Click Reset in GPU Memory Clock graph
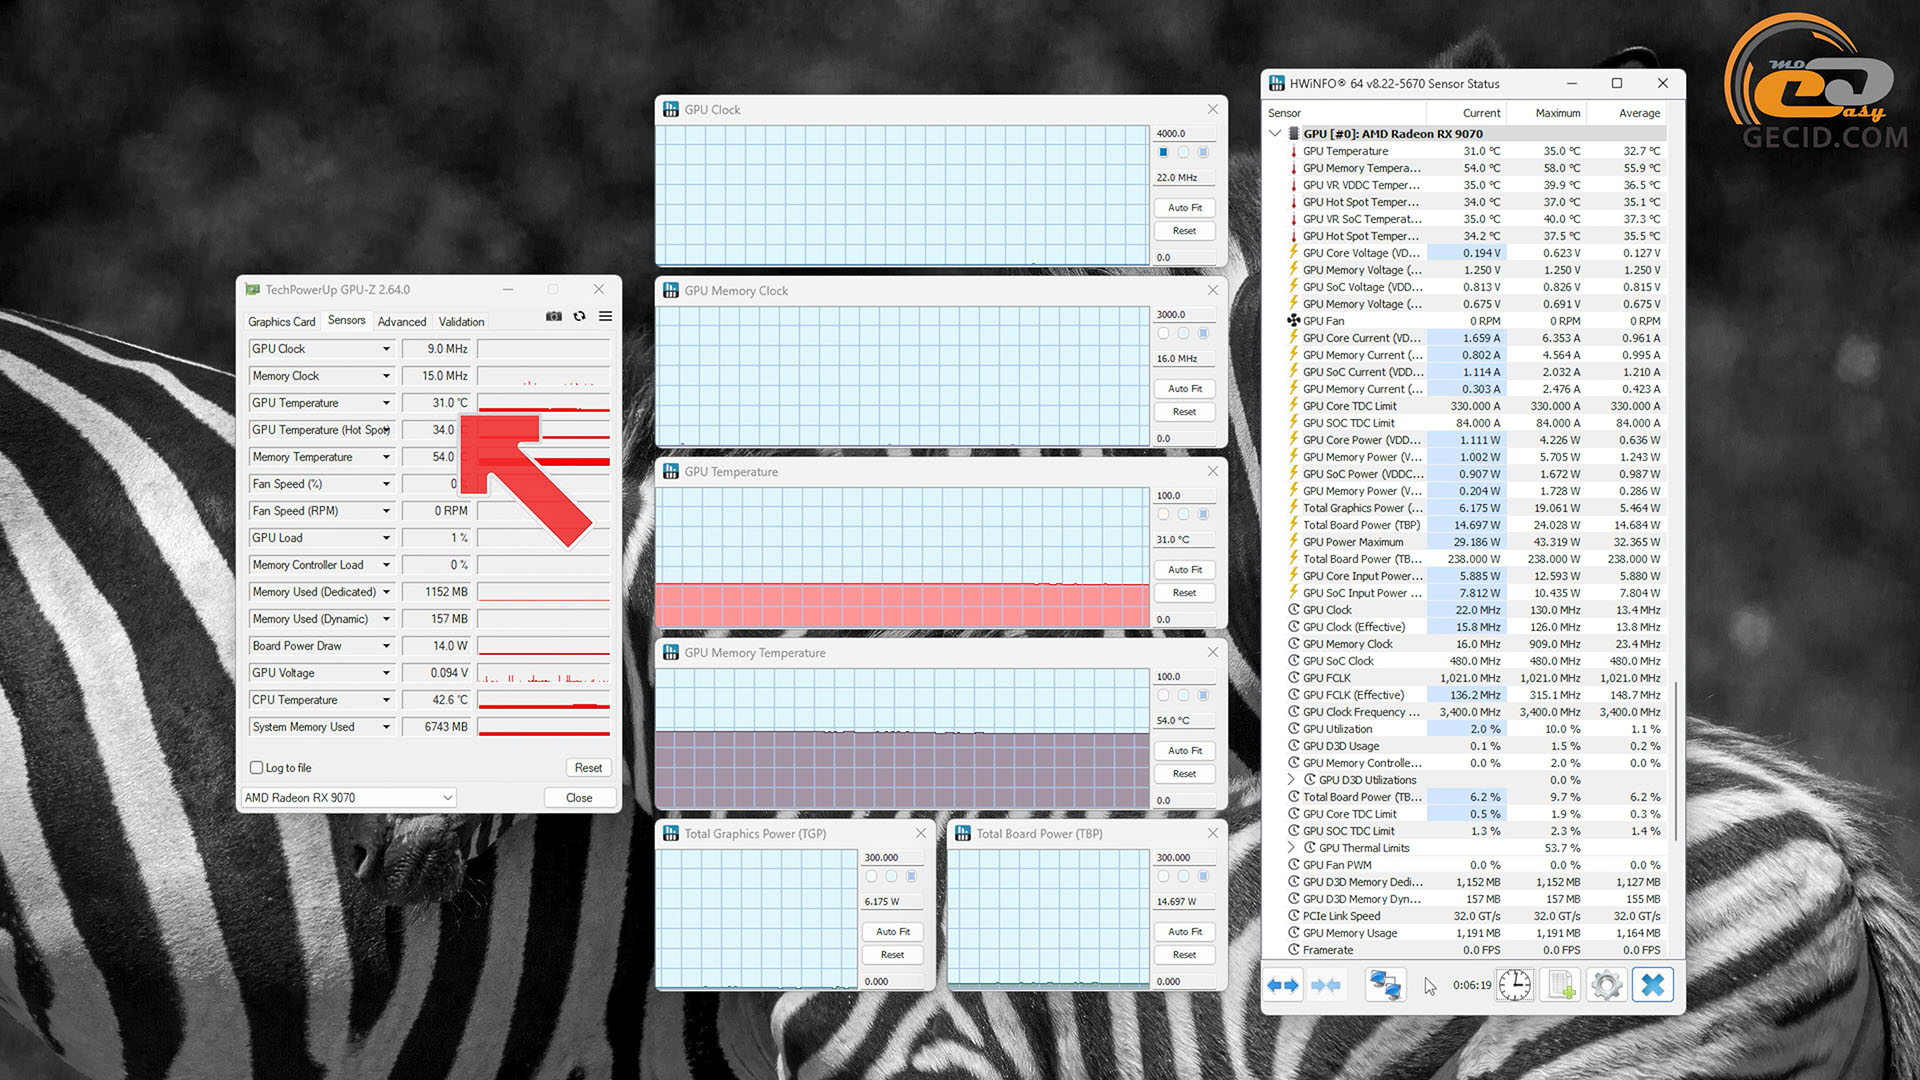 click(1185, 412)
